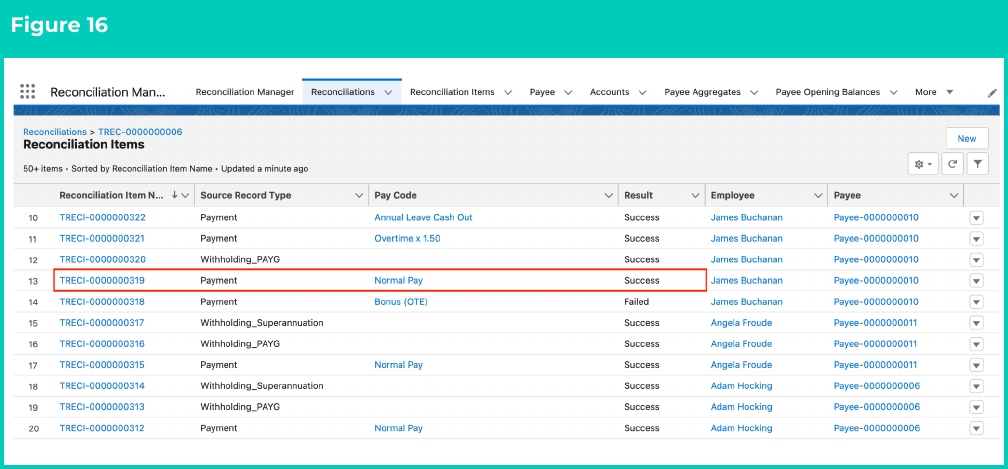Open row actions menu for TRECI-0000000320
This screenshot has width=1008, height=469.
(976, 260)
